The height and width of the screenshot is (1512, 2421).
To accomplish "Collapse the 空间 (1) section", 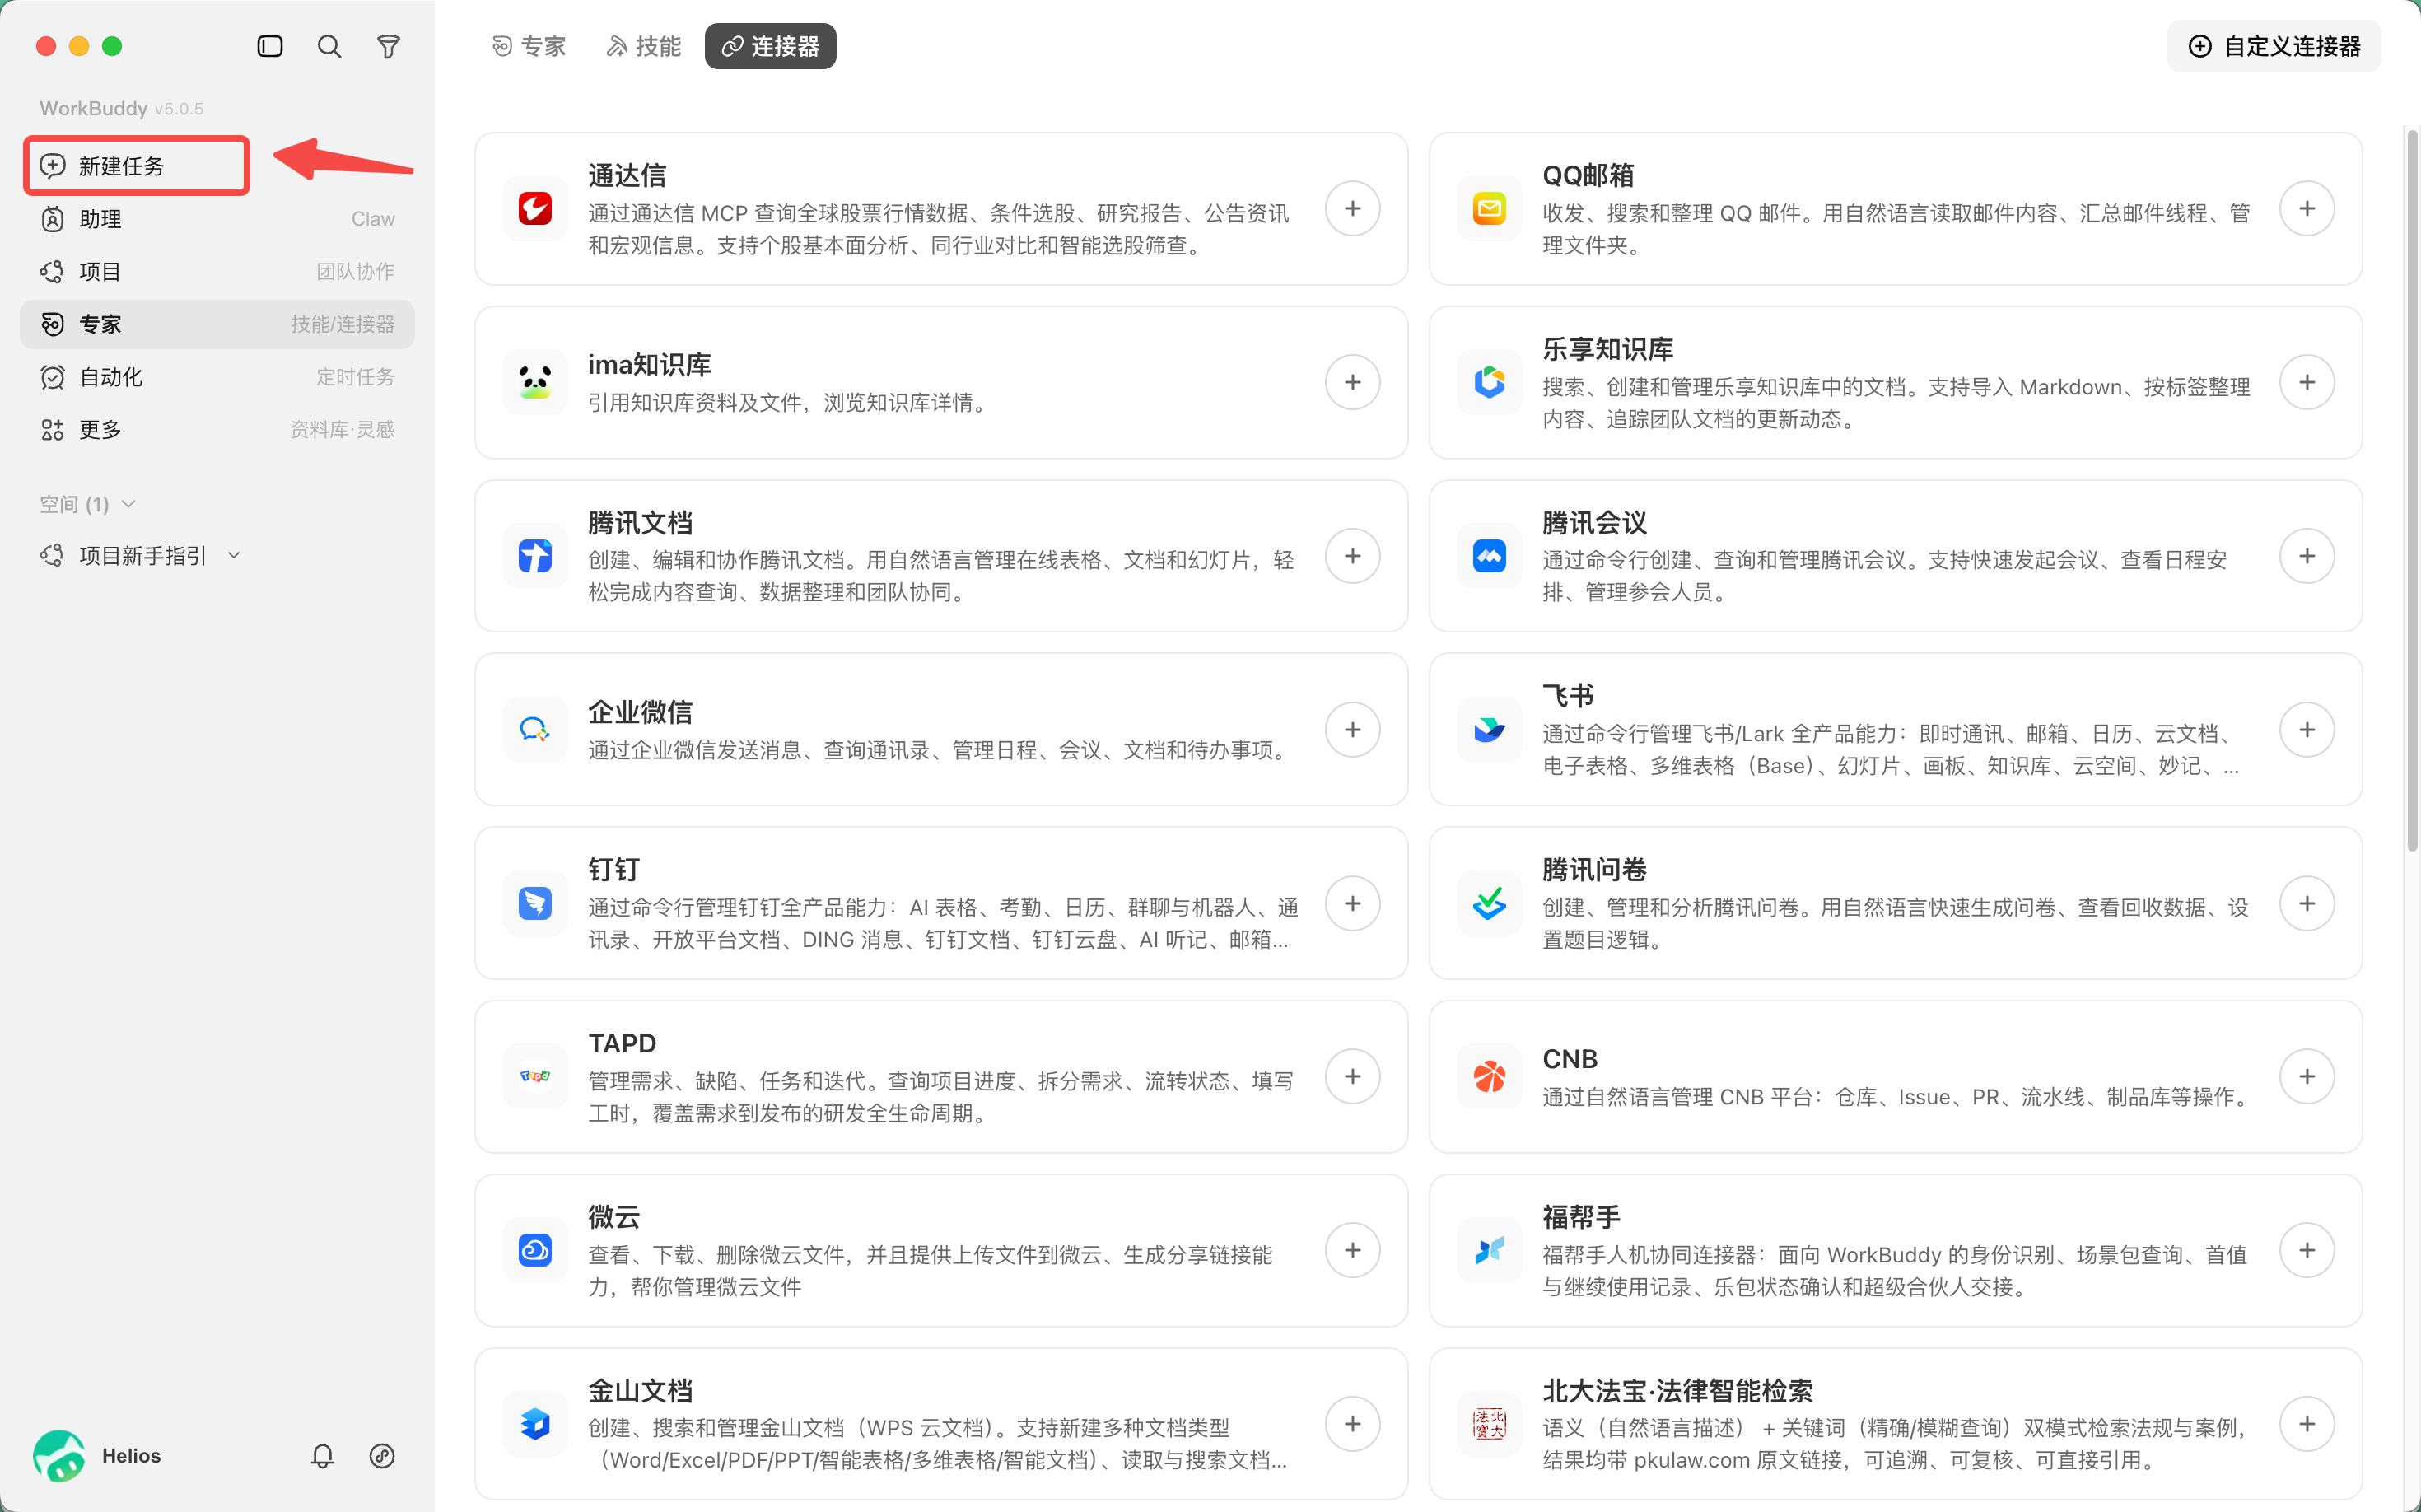I will (x=87, y=504).
